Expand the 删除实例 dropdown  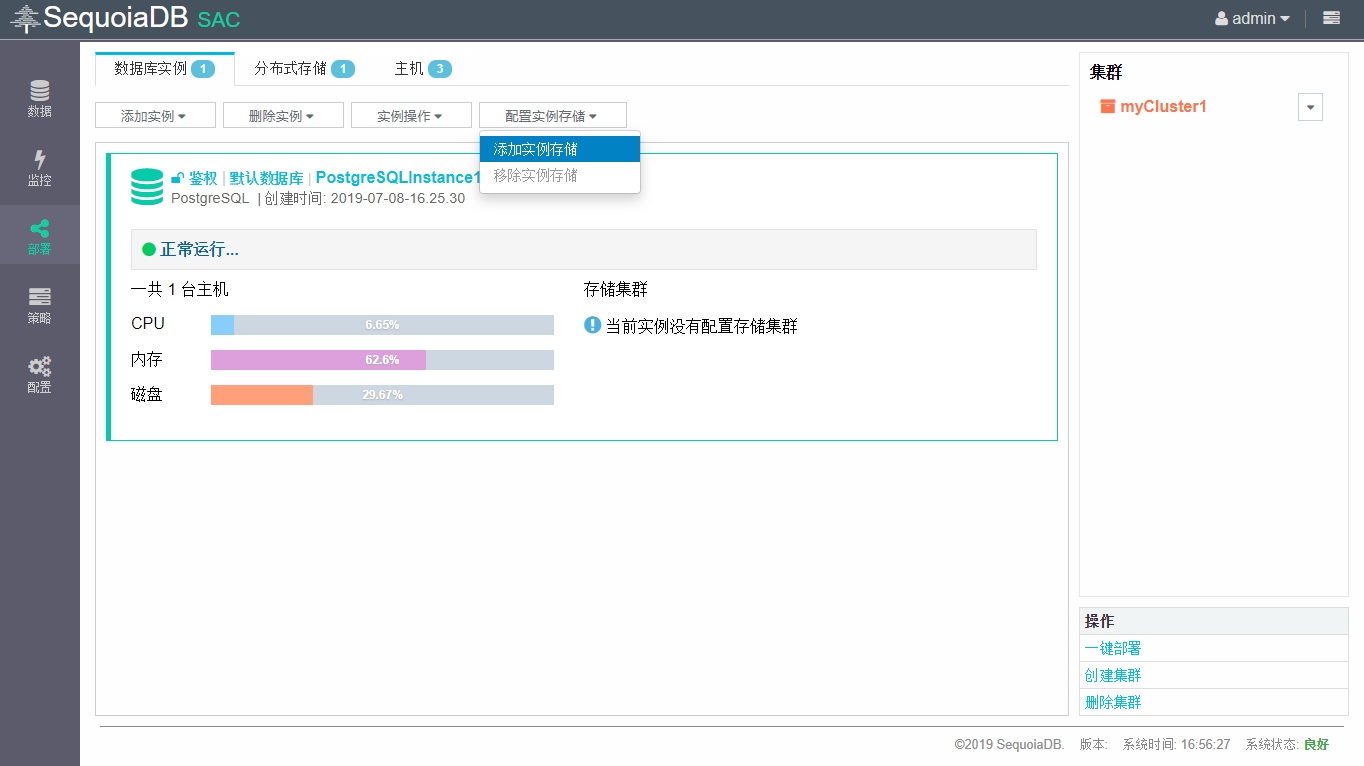click(282, 116)
